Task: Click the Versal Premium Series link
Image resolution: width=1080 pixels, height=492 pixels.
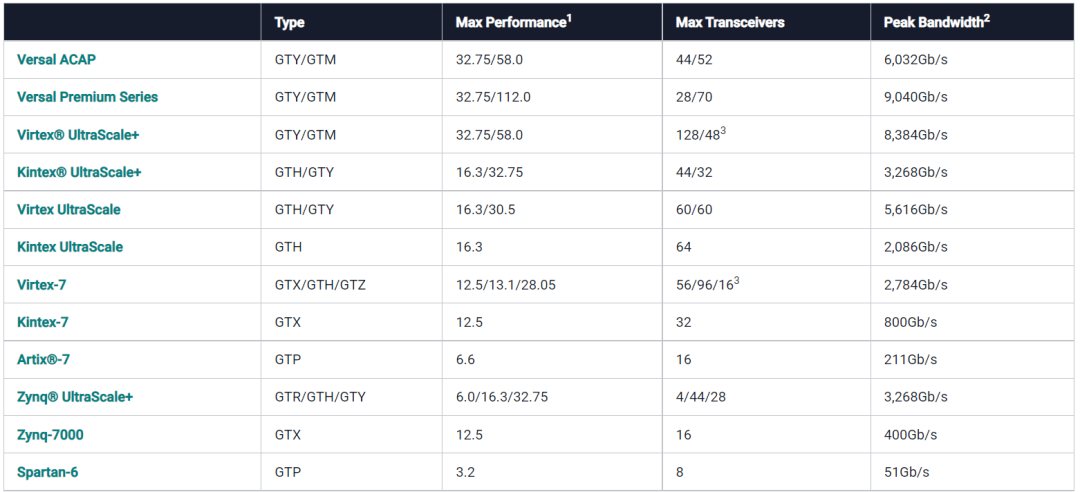Action: coord(87,97)
